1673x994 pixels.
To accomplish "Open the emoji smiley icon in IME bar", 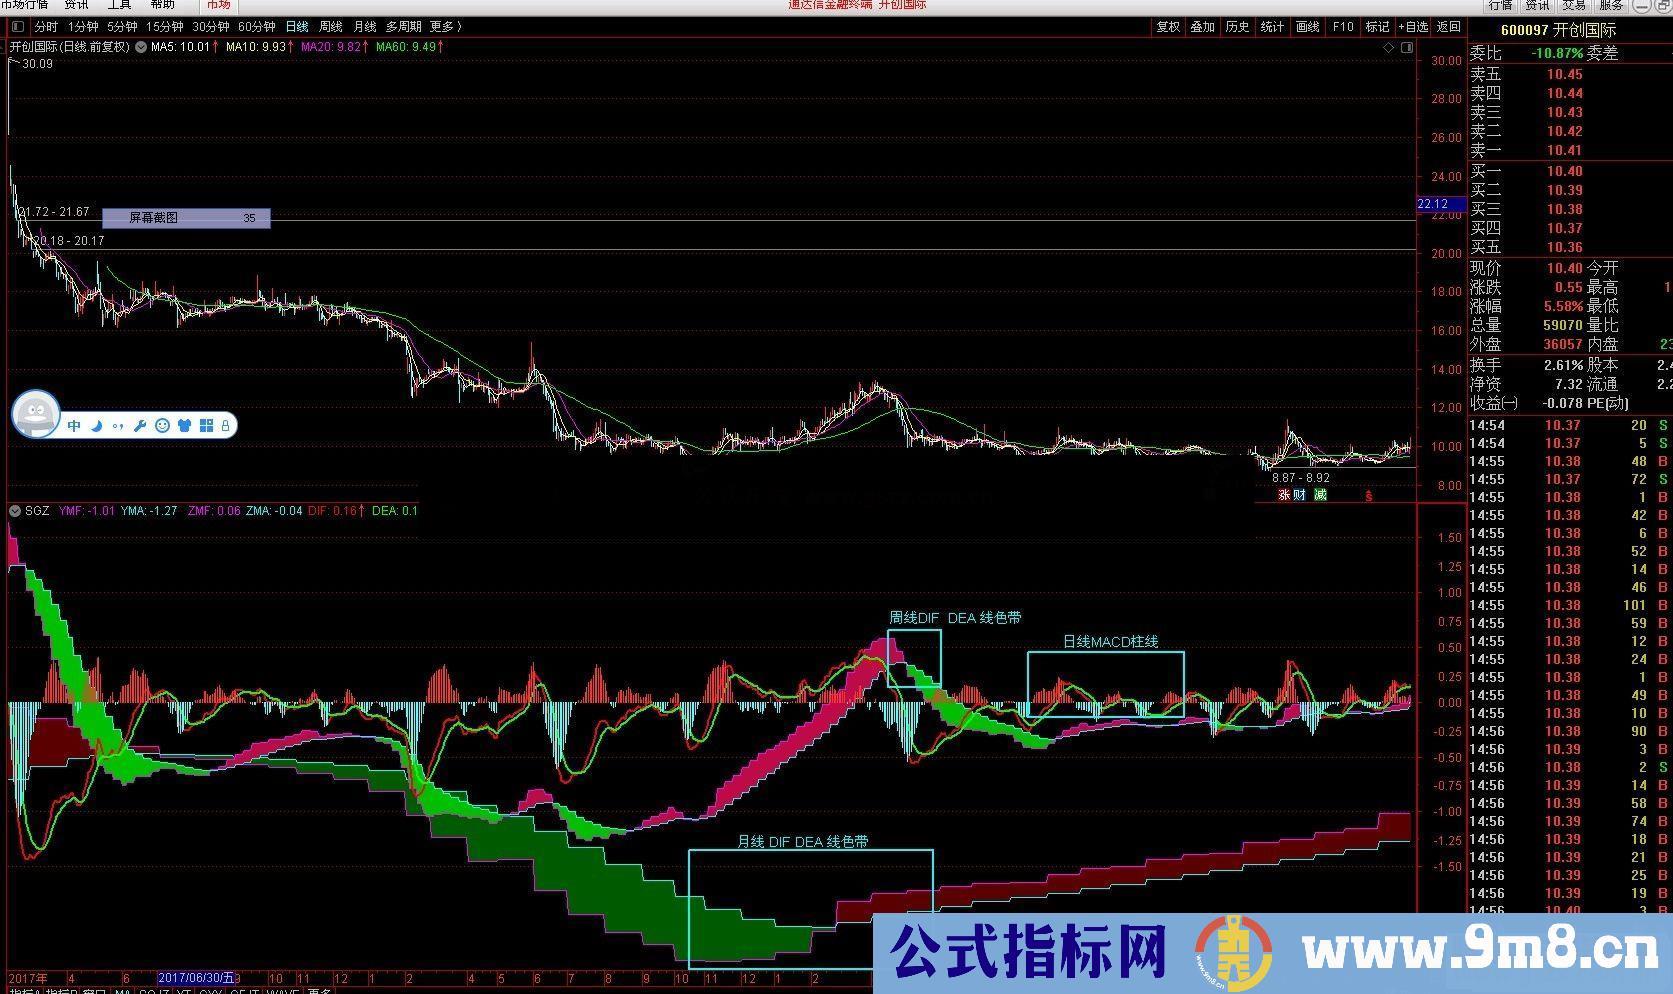I will [x=162, y=426].
